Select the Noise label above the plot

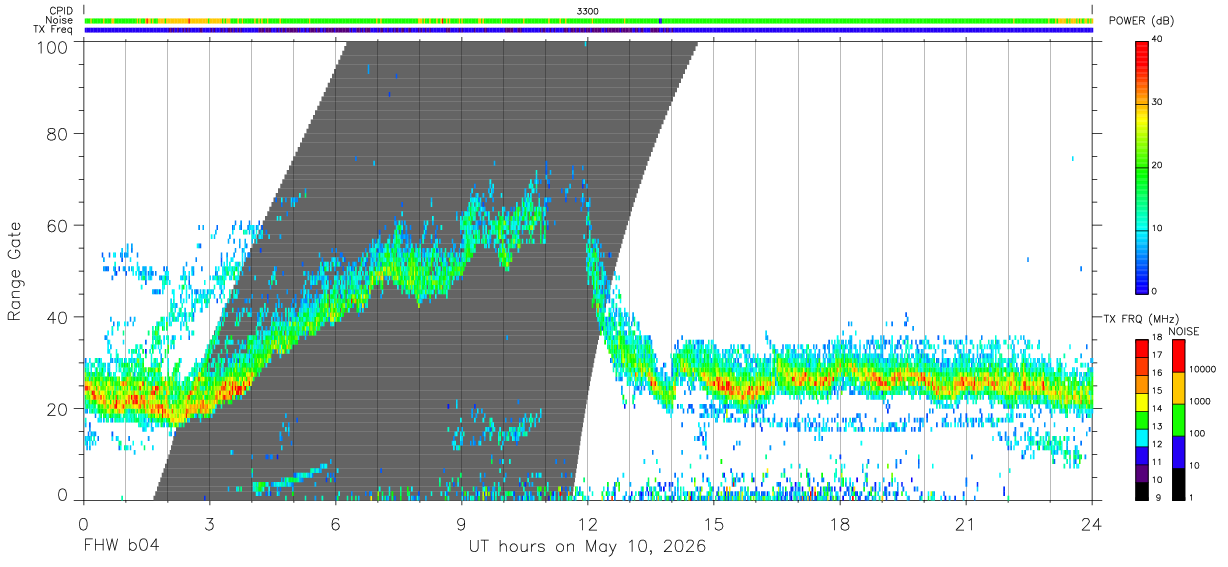click(x=59, y=20)
